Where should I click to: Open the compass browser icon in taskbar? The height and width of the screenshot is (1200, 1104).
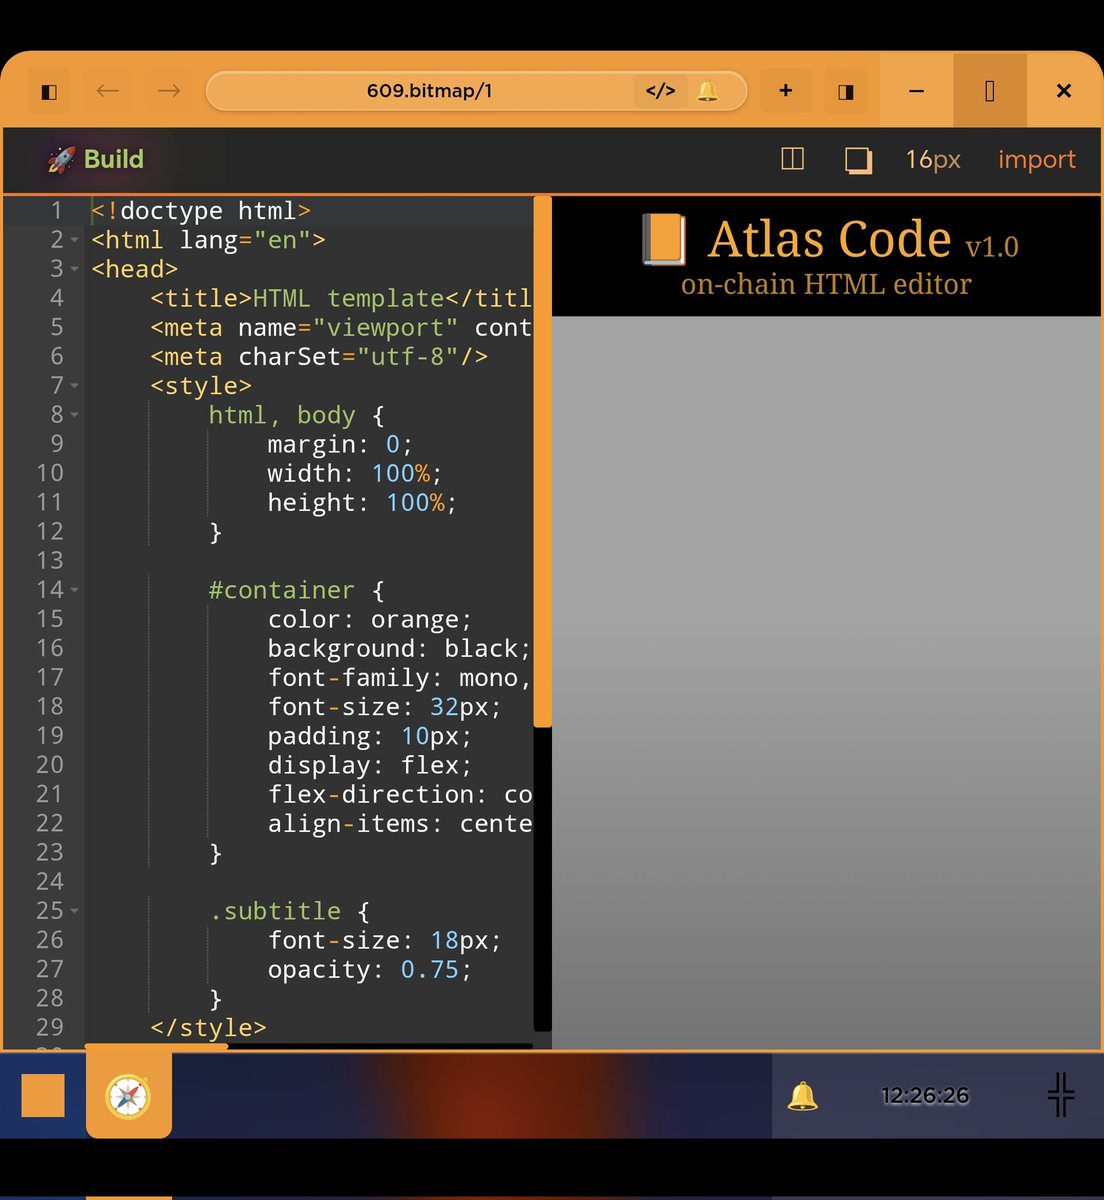[x=128, y=1096]
